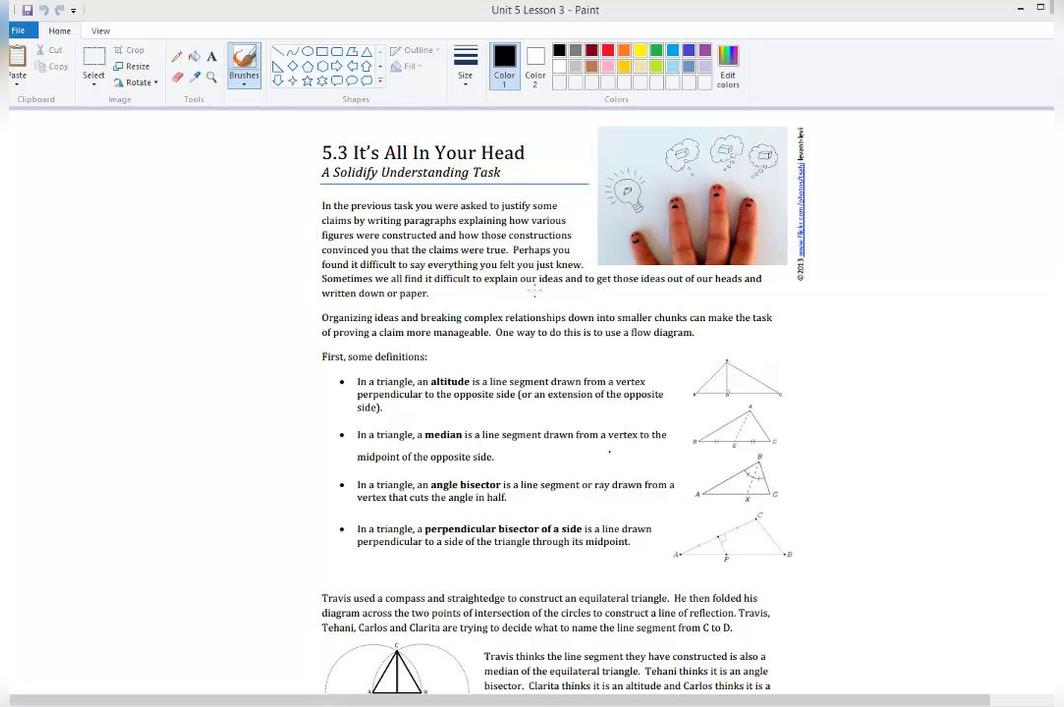Choose the Right arrow shape
The image size is (1064, 707).
337,66
